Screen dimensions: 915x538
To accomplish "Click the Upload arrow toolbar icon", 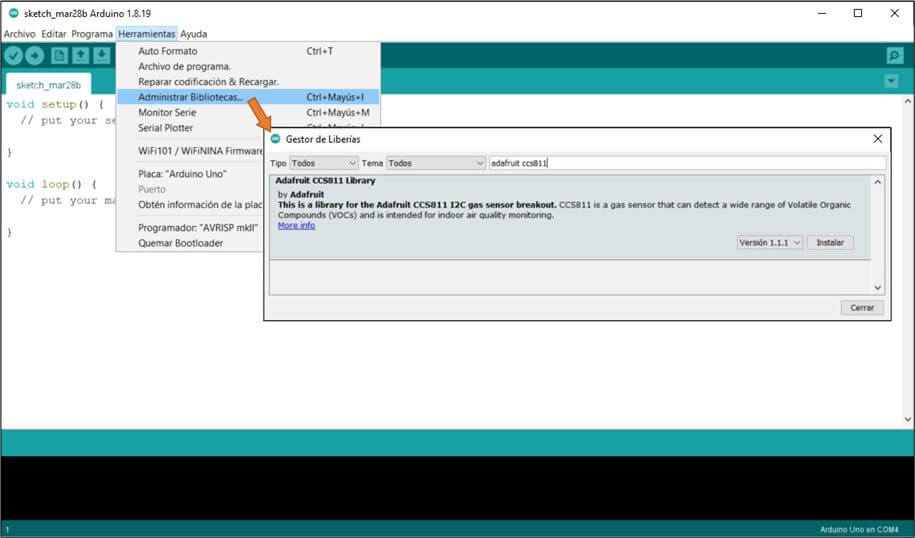I will (x=35, y=56).
